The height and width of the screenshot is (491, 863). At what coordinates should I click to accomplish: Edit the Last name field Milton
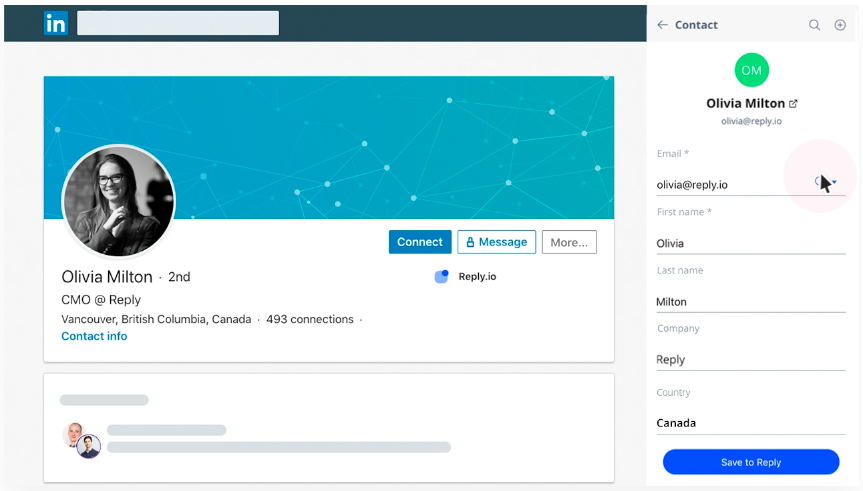[751, 302]
